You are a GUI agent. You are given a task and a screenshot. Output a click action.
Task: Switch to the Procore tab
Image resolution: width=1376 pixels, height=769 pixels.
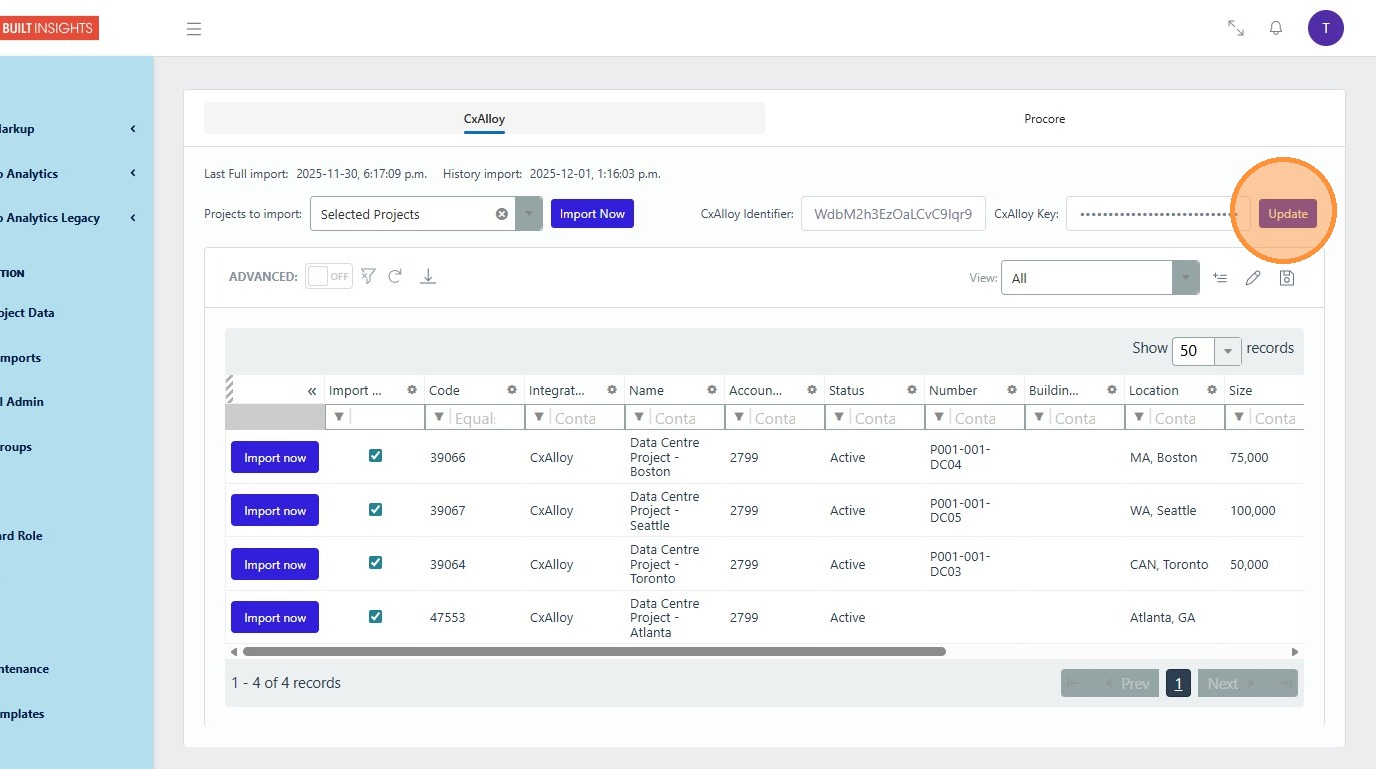(1044, 119)
